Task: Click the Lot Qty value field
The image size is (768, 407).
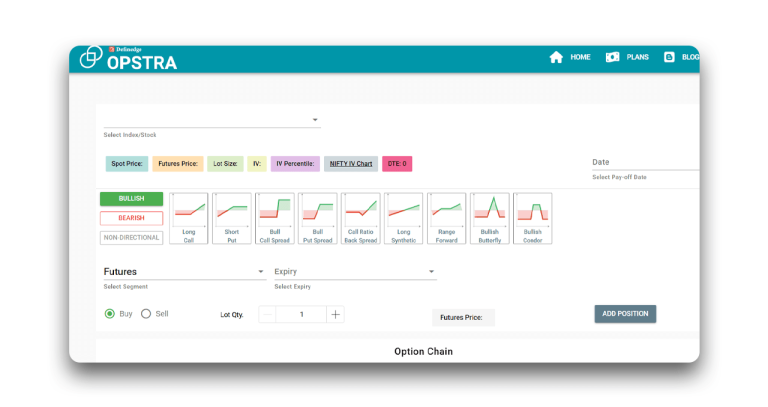Action: click(301, 314)
